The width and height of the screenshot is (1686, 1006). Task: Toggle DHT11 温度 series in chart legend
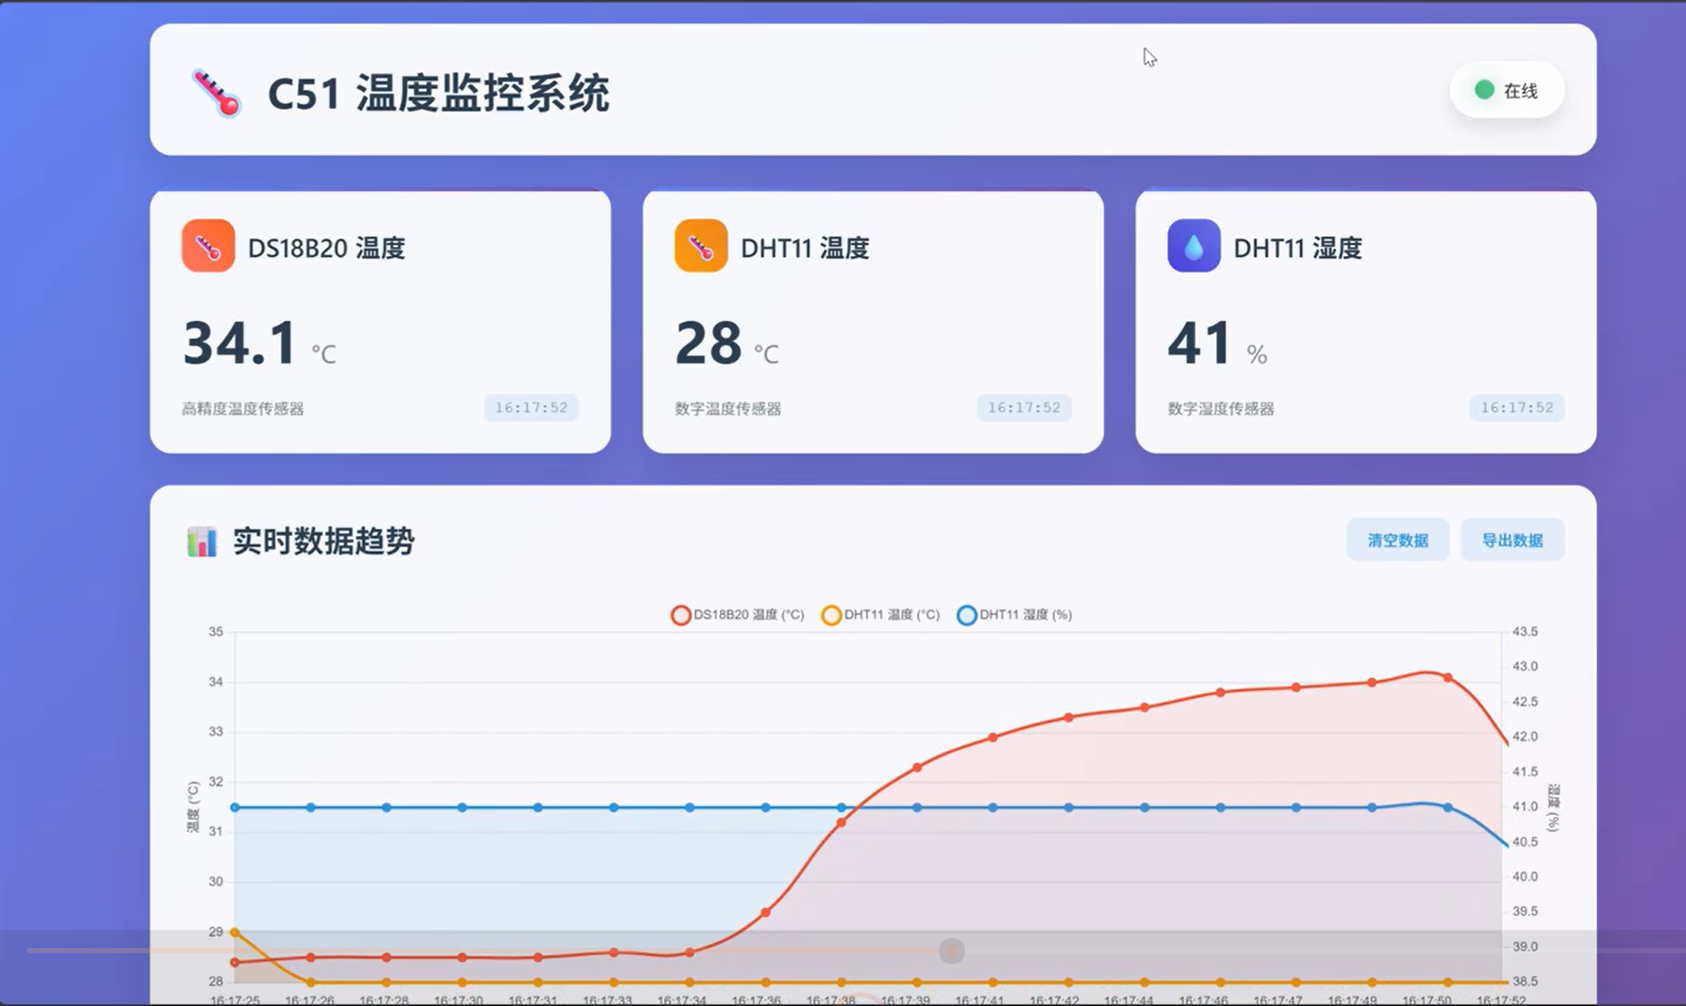[x=880, y=615]
